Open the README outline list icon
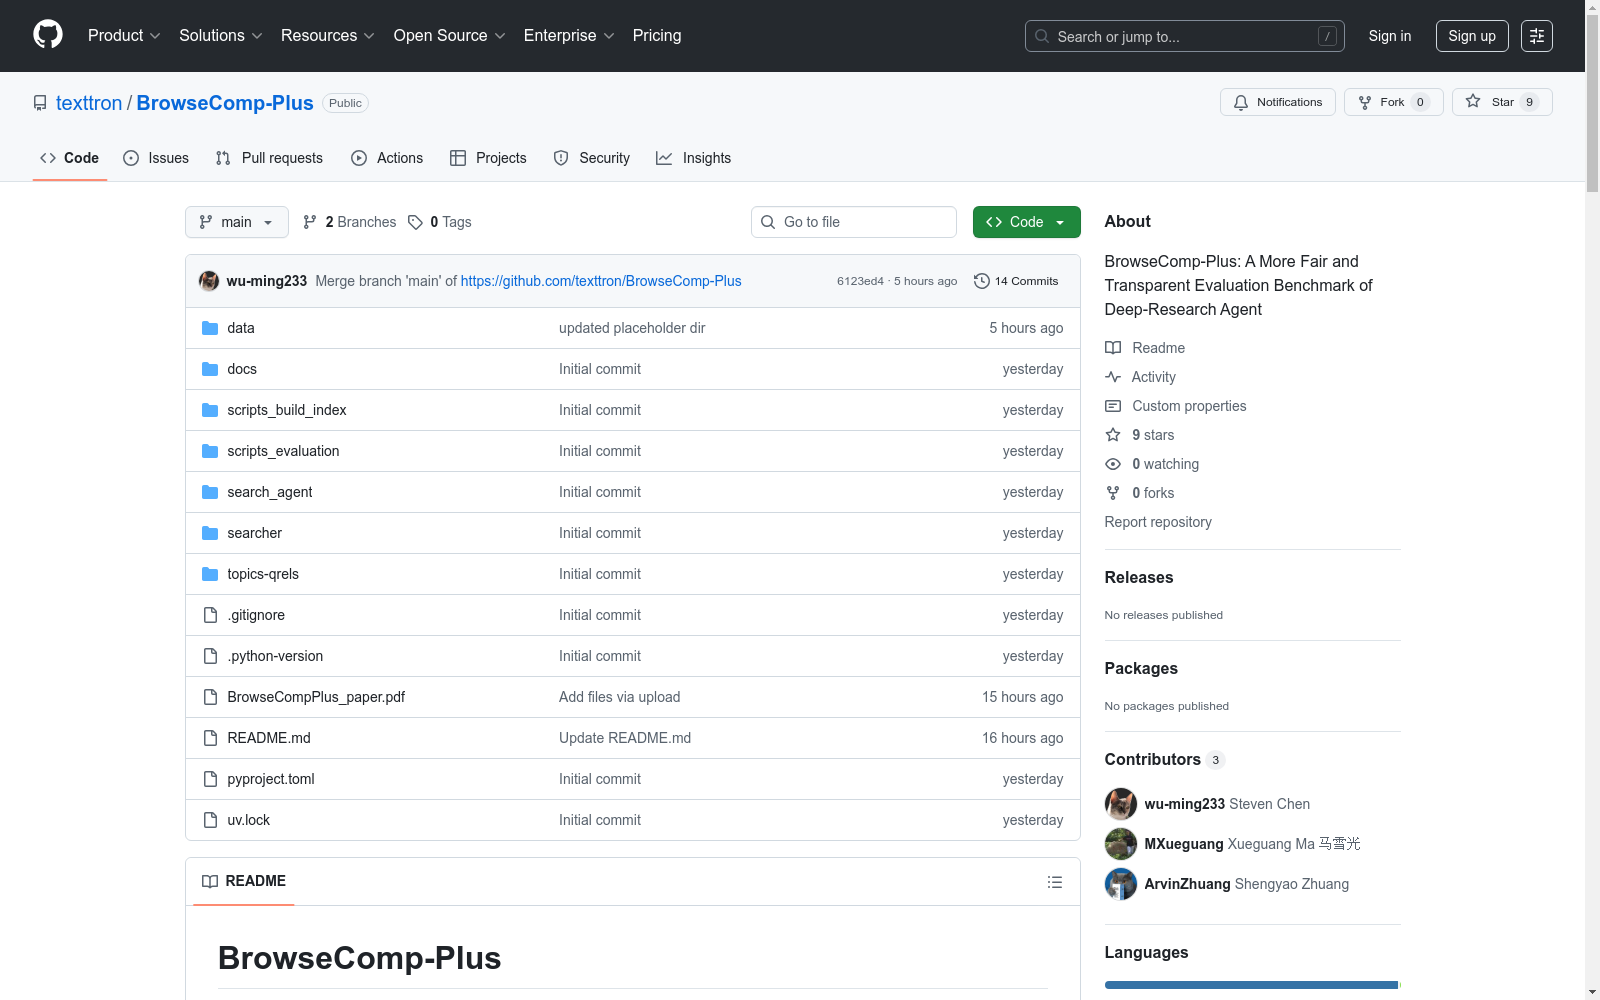Screen dimensions: 1600x1000 click(x=1054, y=882)
